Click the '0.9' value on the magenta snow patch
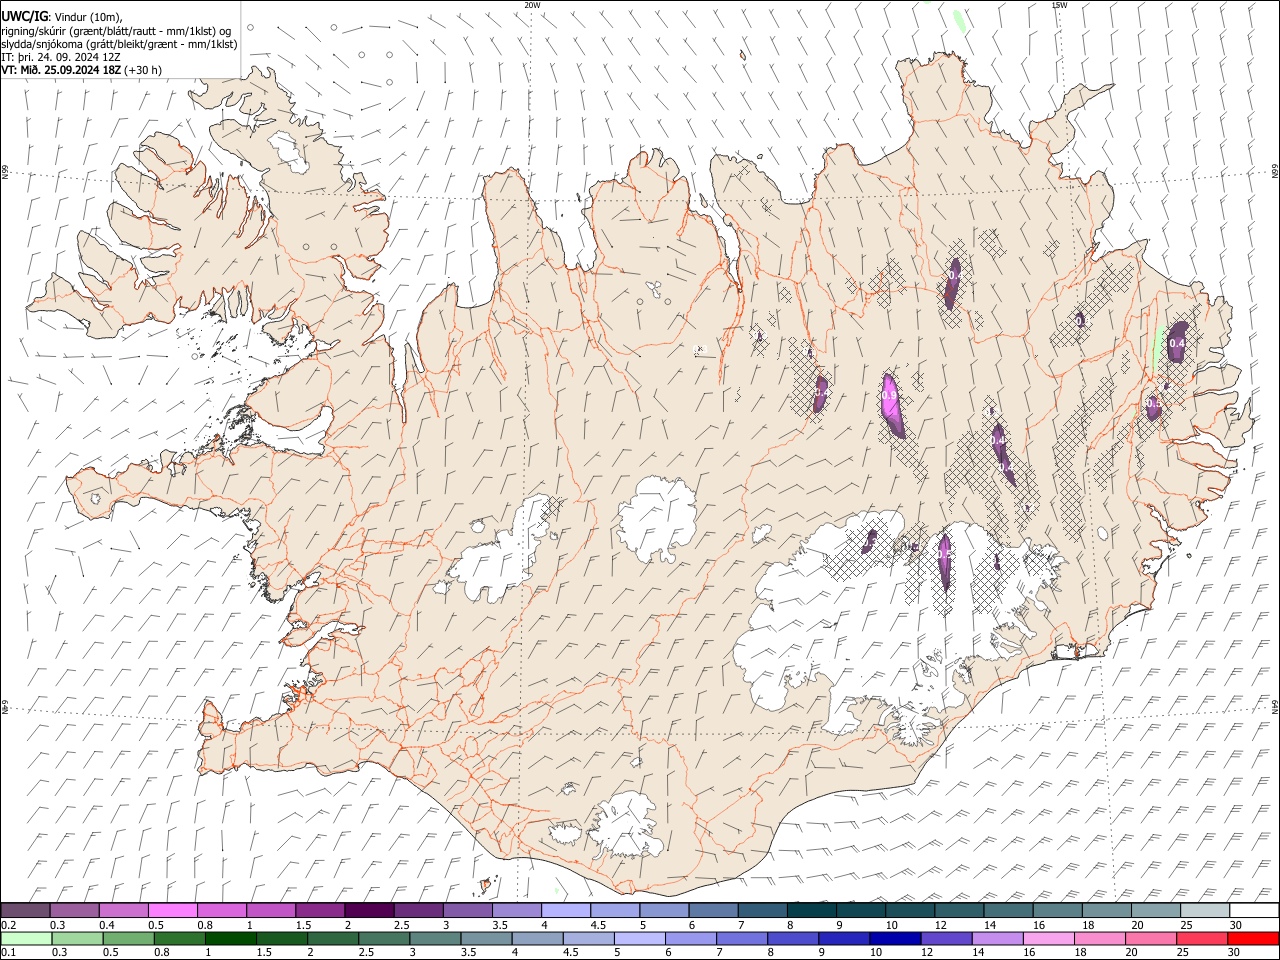 click(x=889, y=396)
